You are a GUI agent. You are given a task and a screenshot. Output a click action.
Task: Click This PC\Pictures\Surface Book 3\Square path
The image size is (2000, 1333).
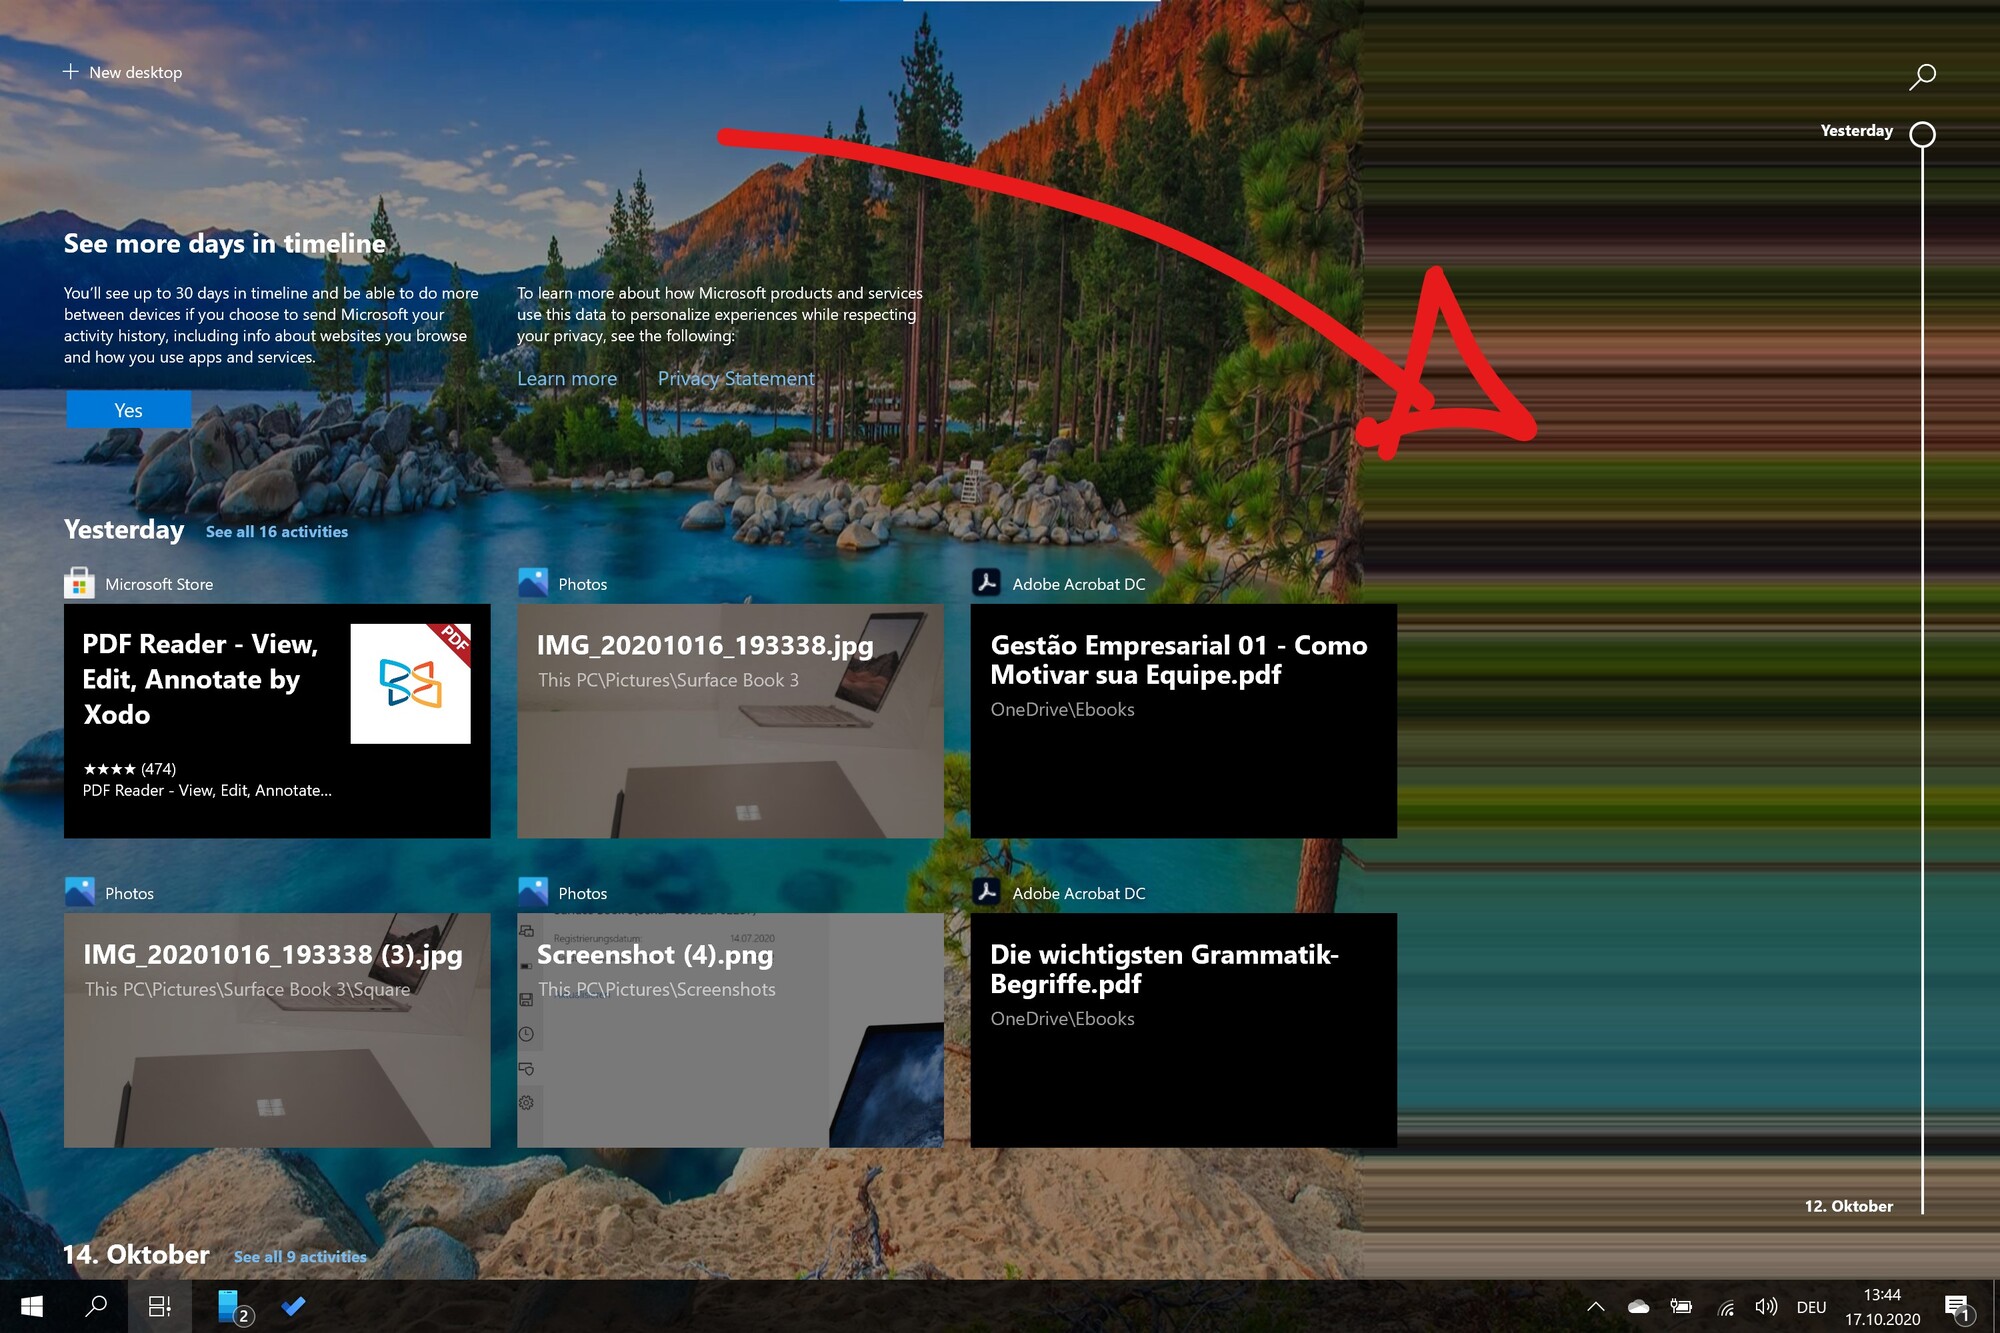coord(247,989)
